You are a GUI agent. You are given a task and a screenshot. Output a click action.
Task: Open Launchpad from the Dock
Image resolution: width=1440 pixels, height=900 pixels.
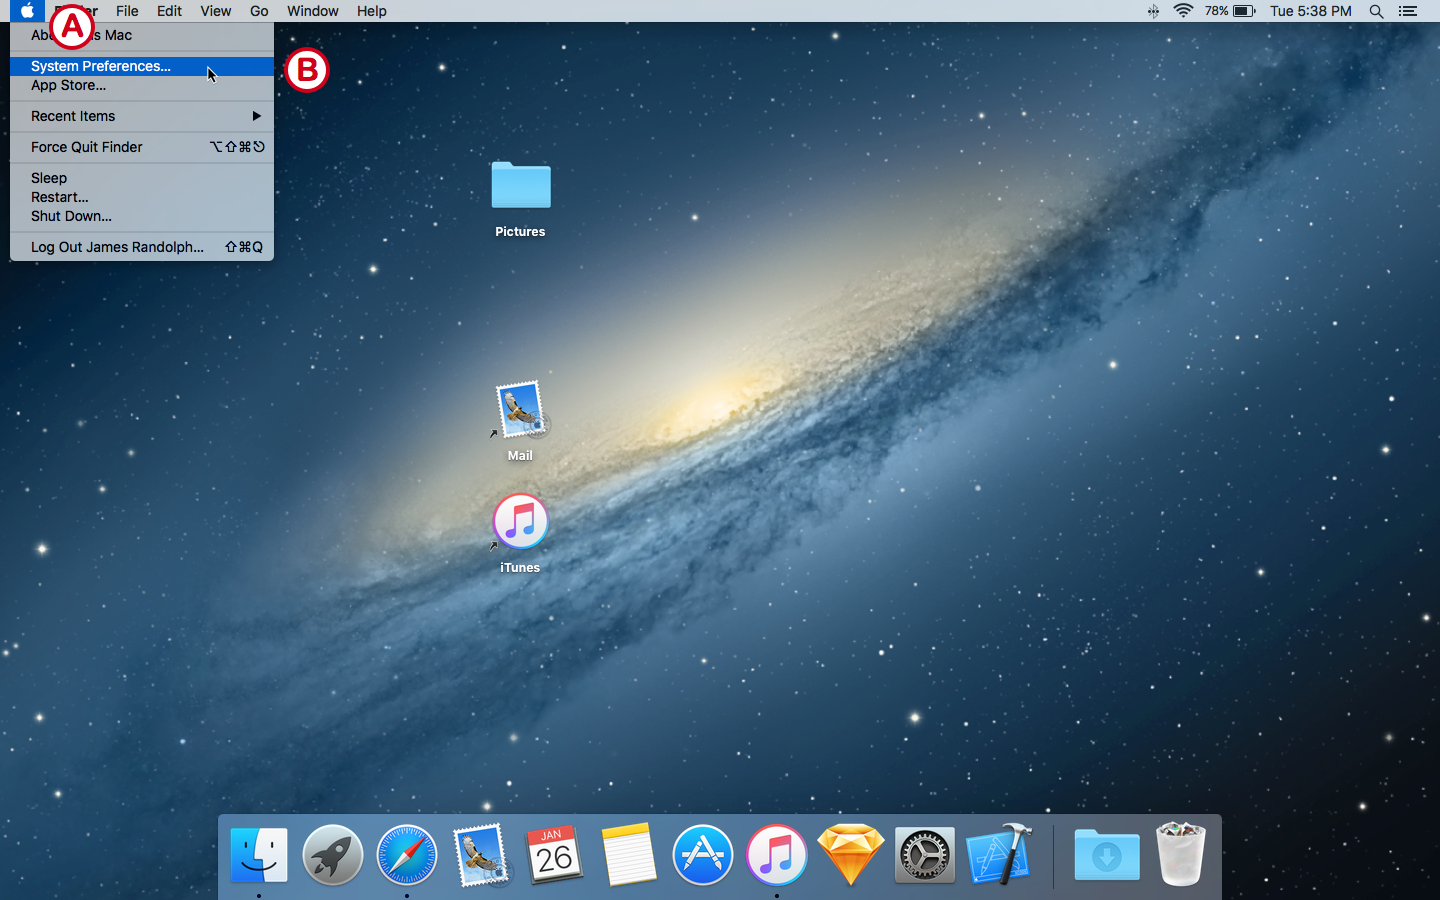pyautogui.click(x=332, y=855)
